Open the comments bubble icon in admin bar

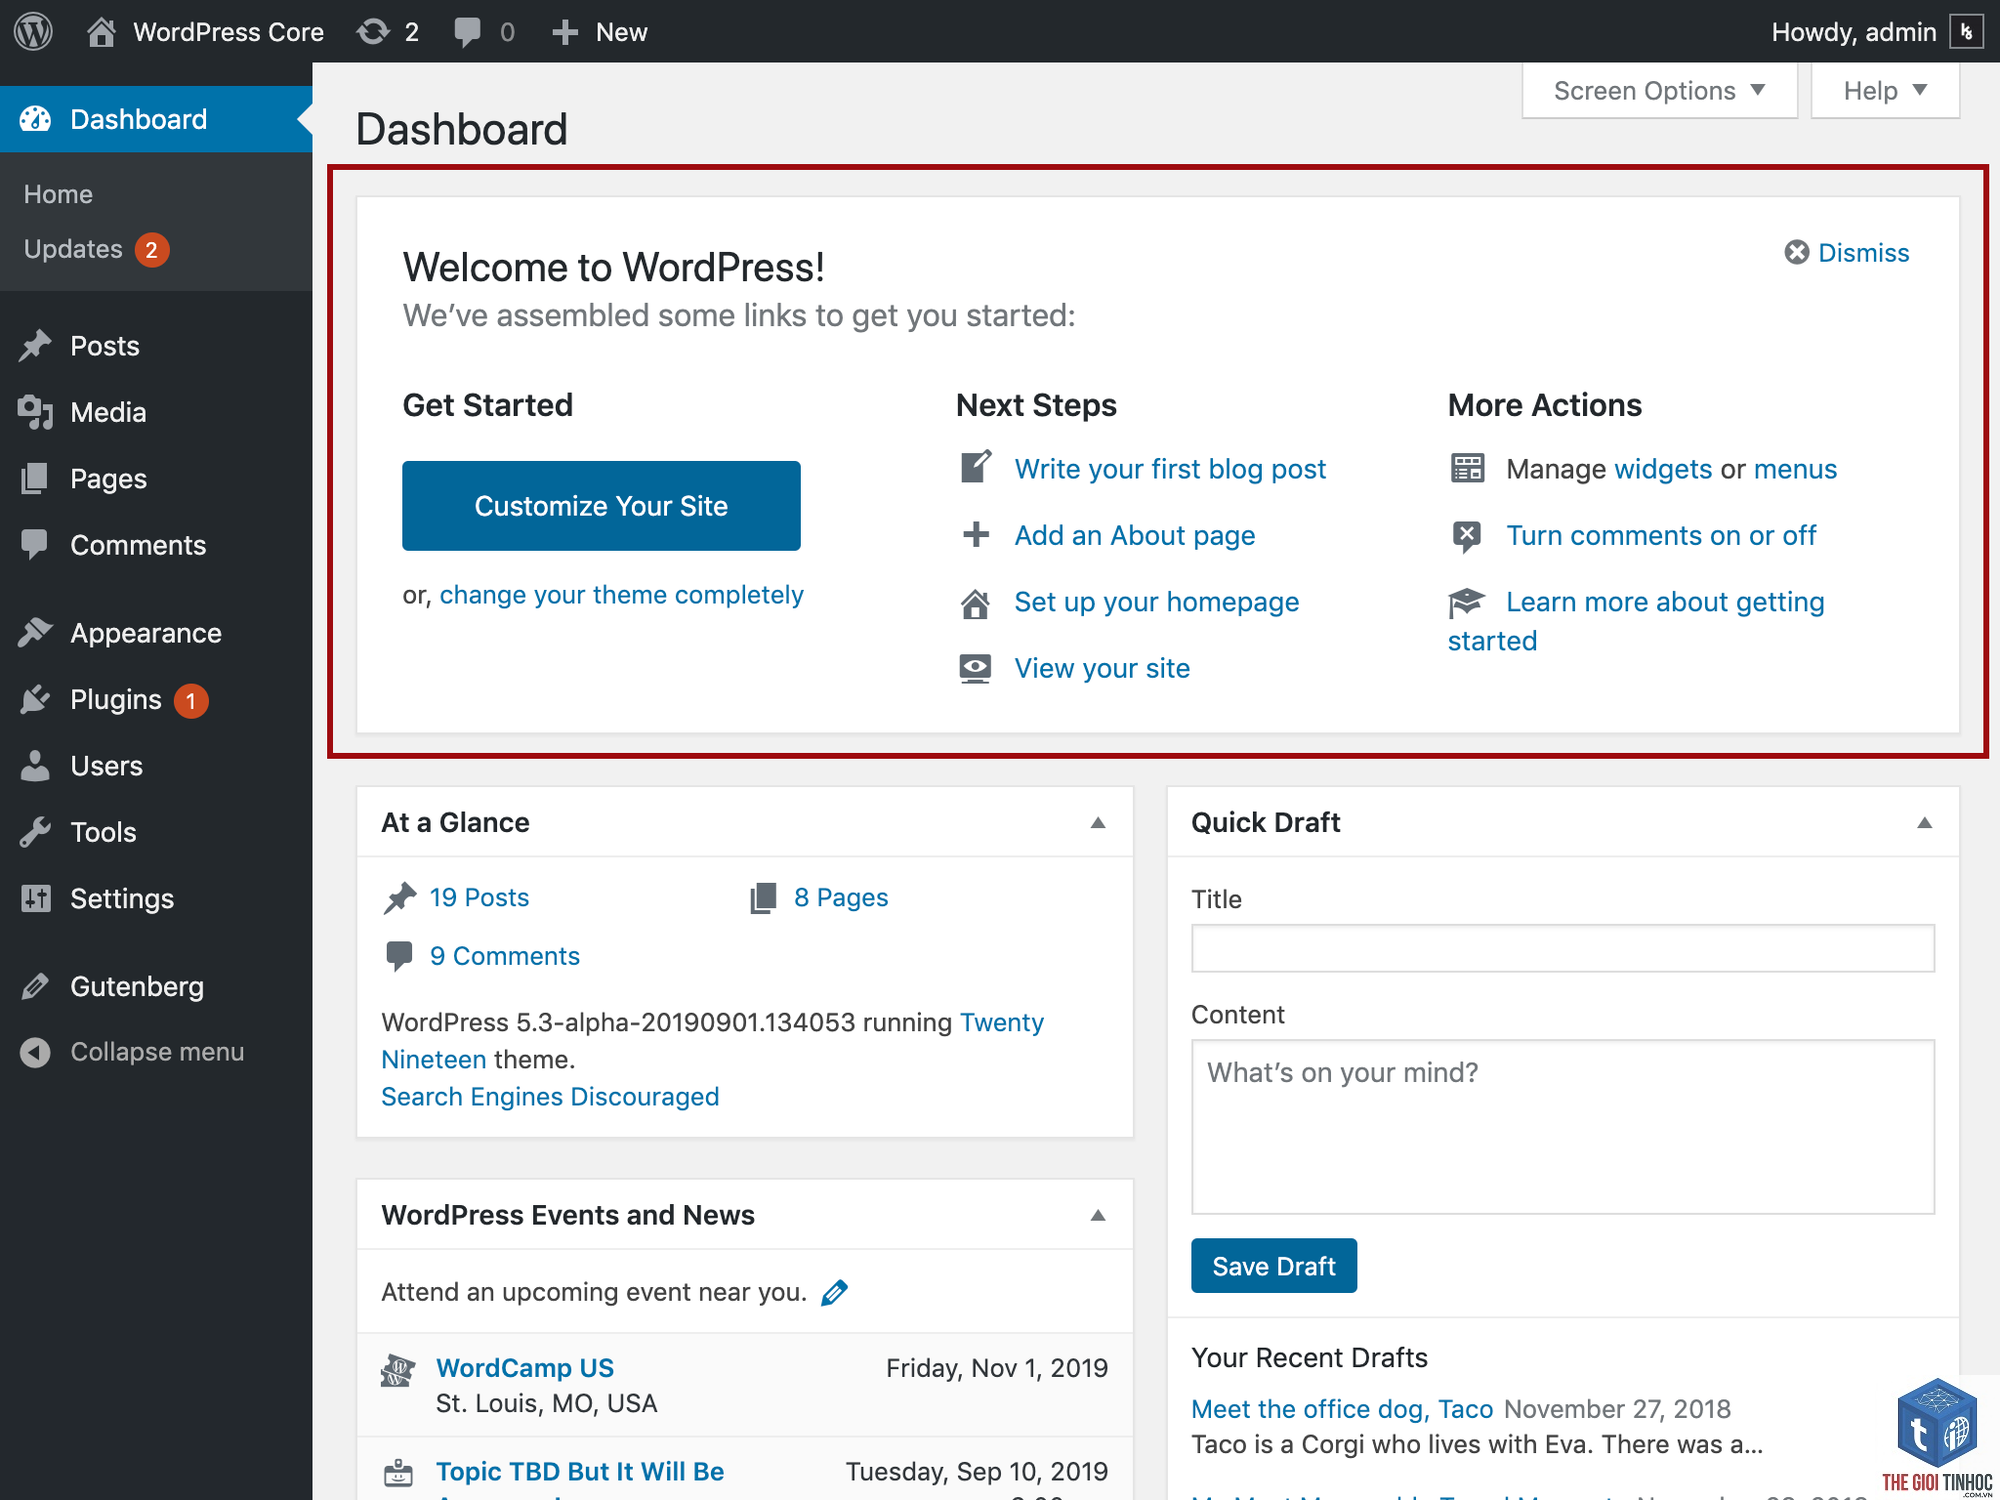(467, 32)
